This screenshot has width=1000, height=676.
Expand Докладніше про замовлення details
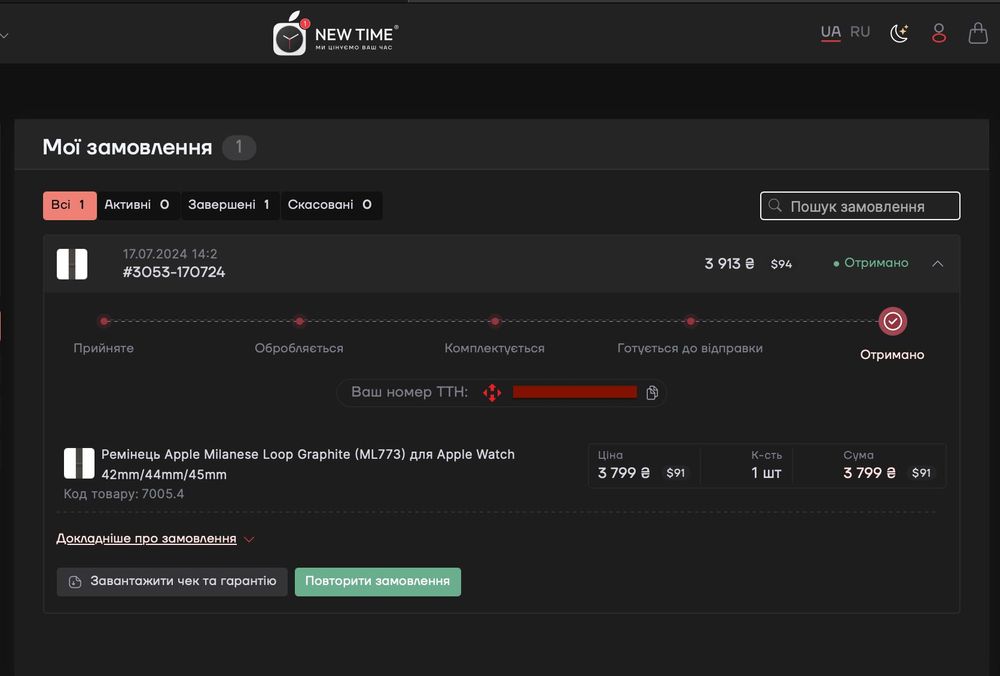pos(146,538)
